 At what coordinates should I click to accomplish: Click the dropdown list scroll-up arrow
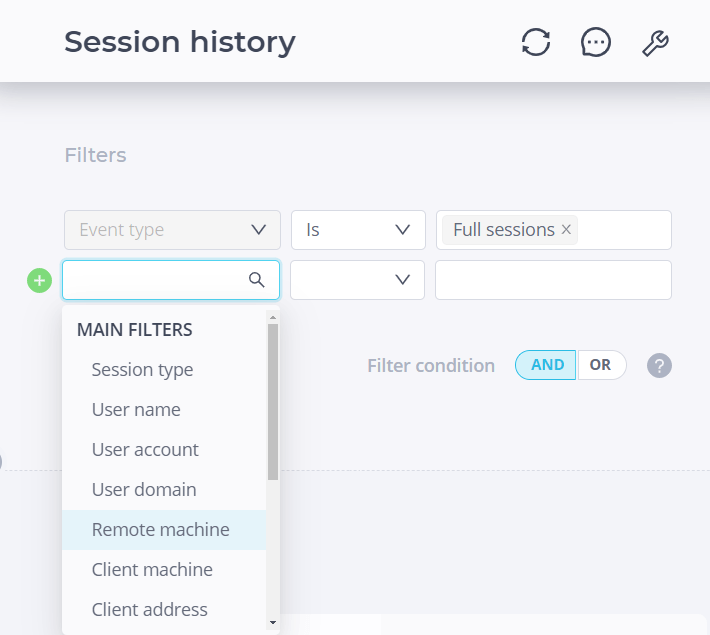tap(273, 318)
